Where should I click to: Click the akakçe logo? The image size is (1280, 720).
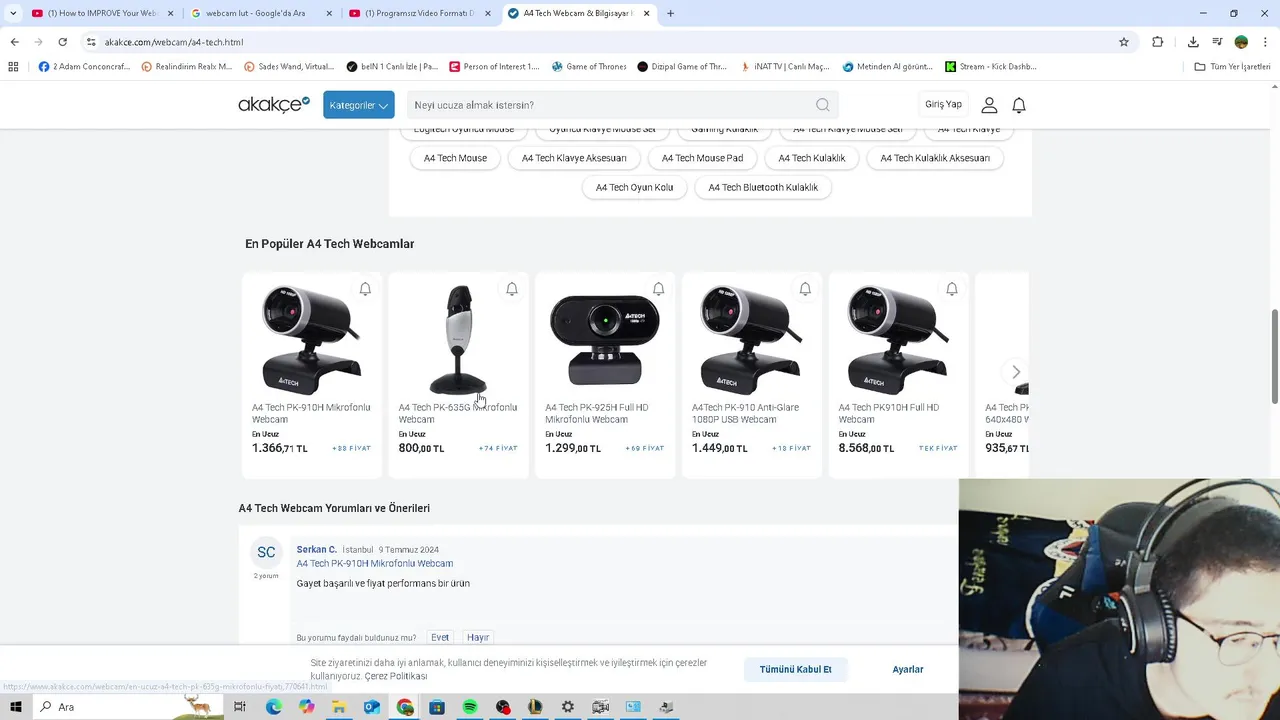[x=274, y=105]
